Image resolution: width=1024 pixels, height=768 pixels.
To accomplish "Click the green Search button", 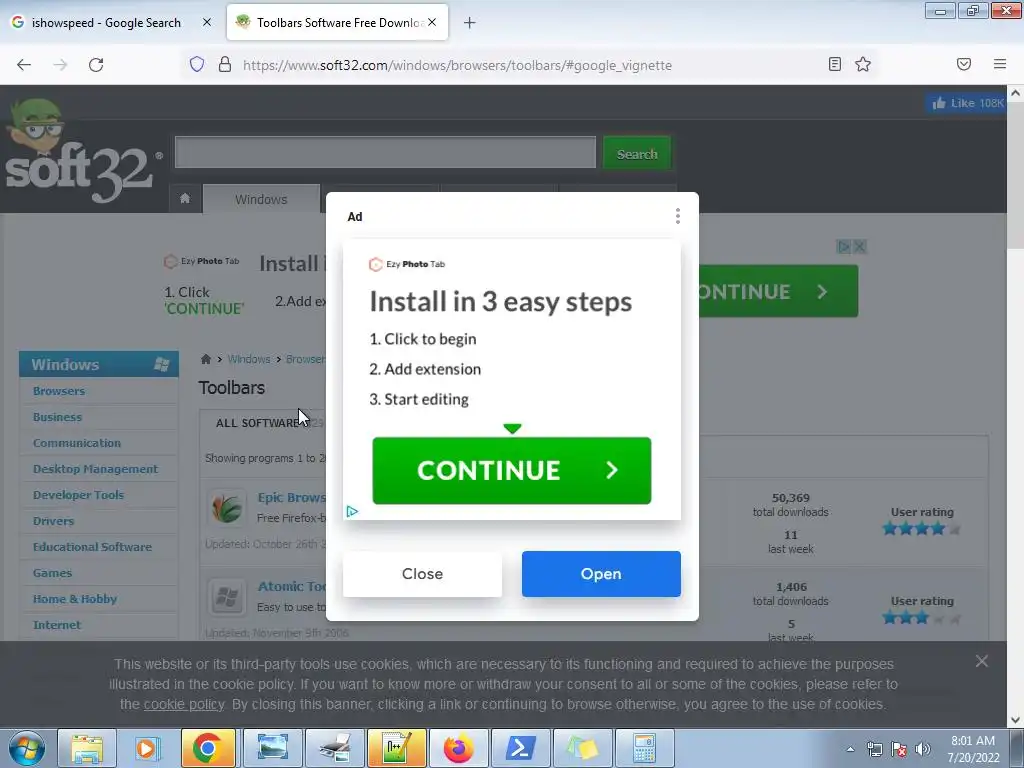I will tap(637, 153).
